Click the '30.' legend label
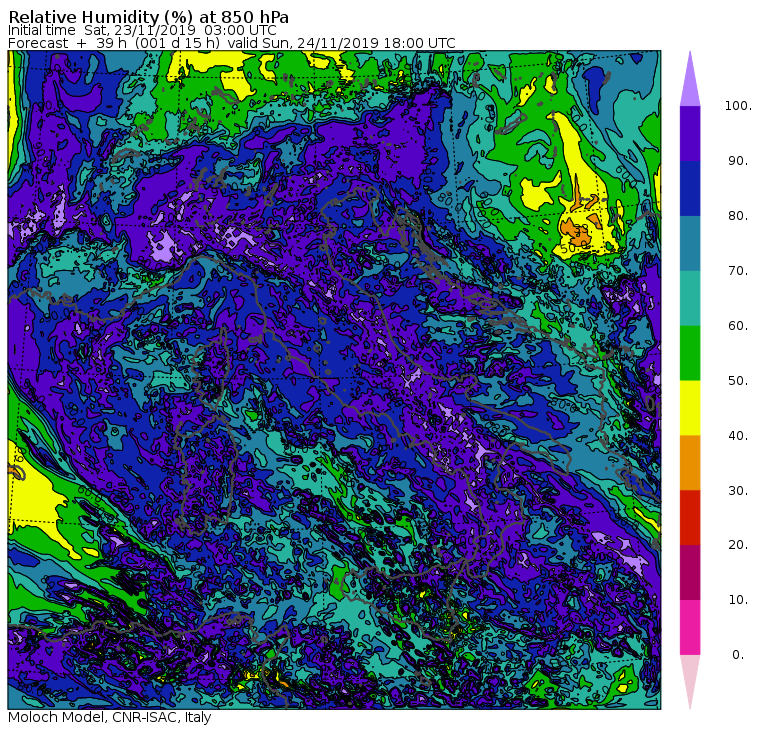Viewport: 760px width, 731px height. pos(738,491)
